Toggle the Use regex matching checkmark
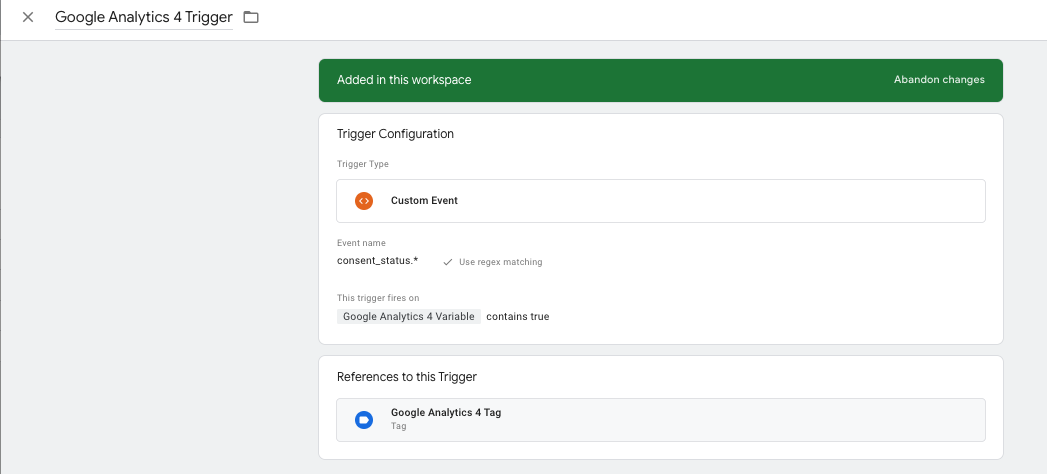Image resolution: width=1047 pixels, height=474 pixels. (448, 262)
